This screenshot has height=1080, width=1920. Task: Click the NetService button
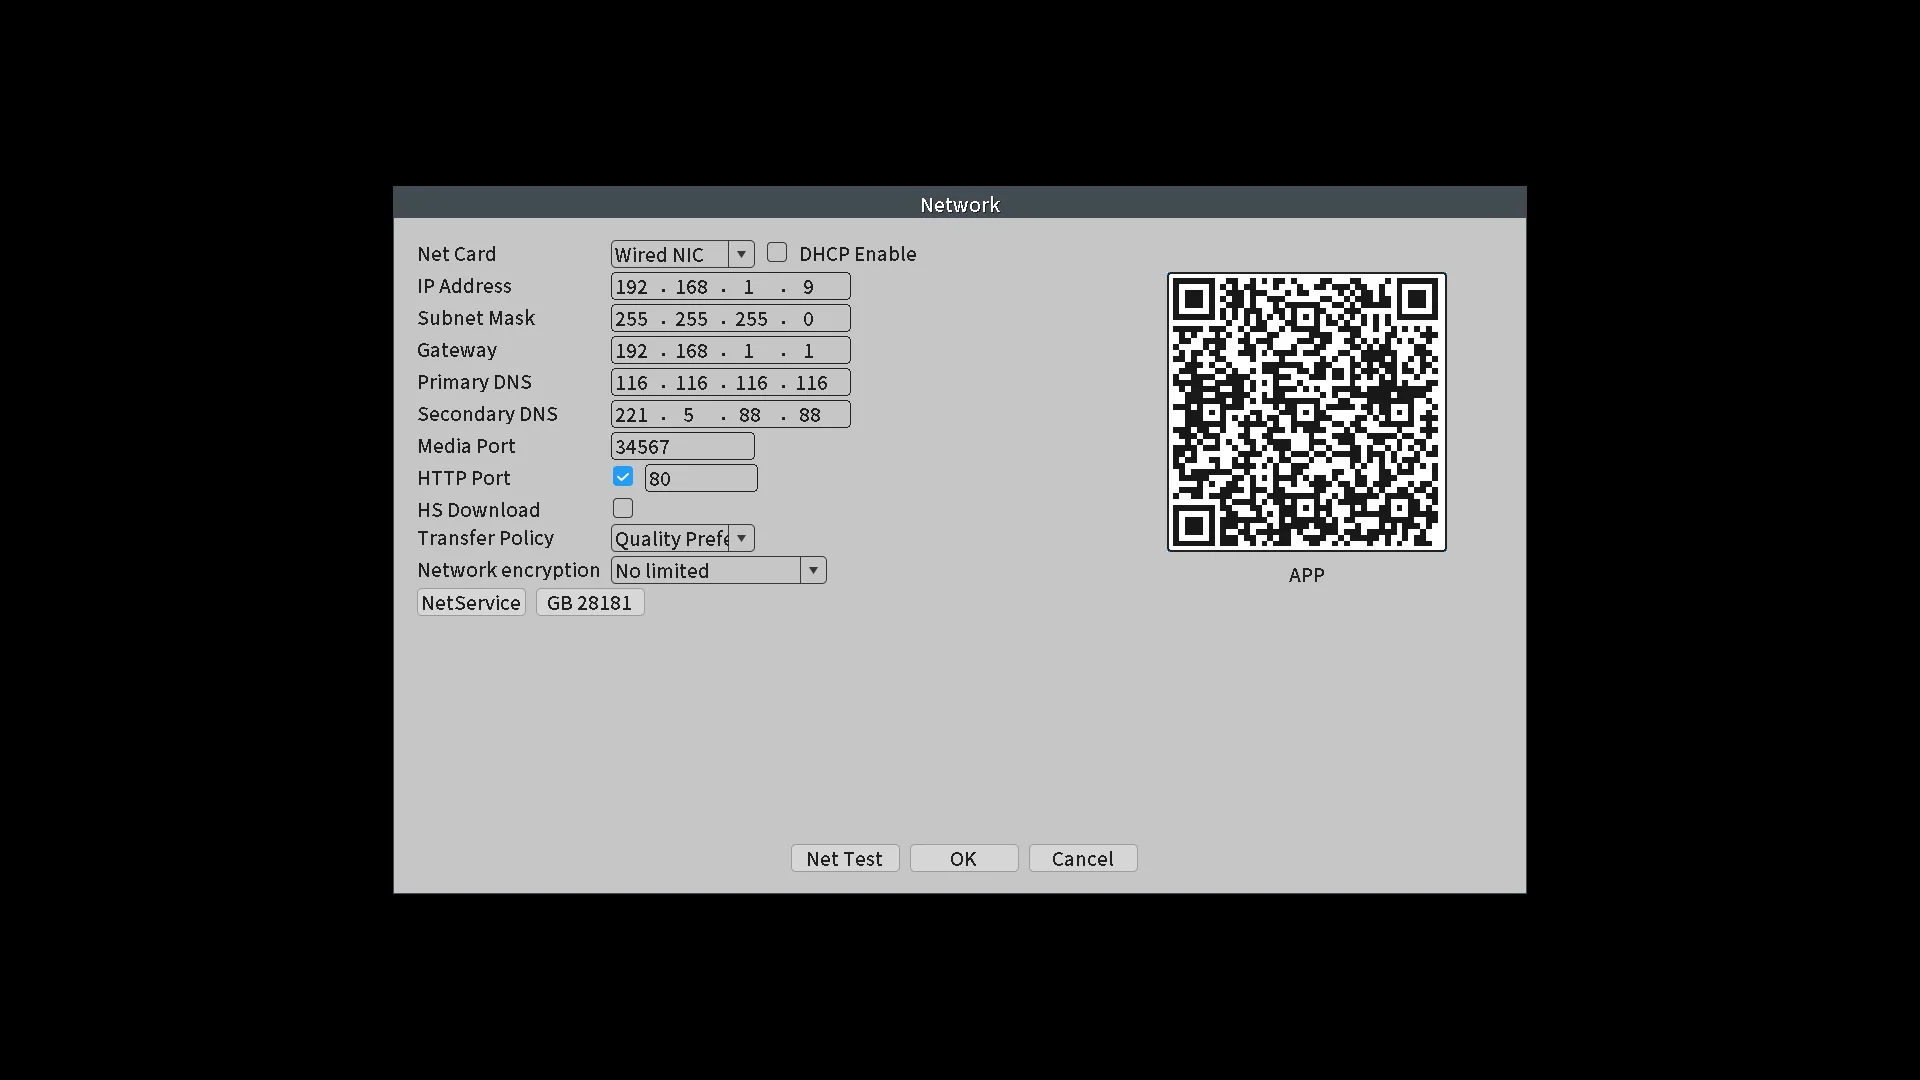tap(471, 602)
